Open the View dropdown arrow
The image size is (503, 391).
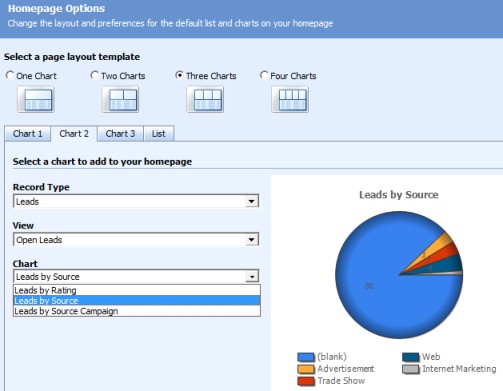tap(252, 240)
